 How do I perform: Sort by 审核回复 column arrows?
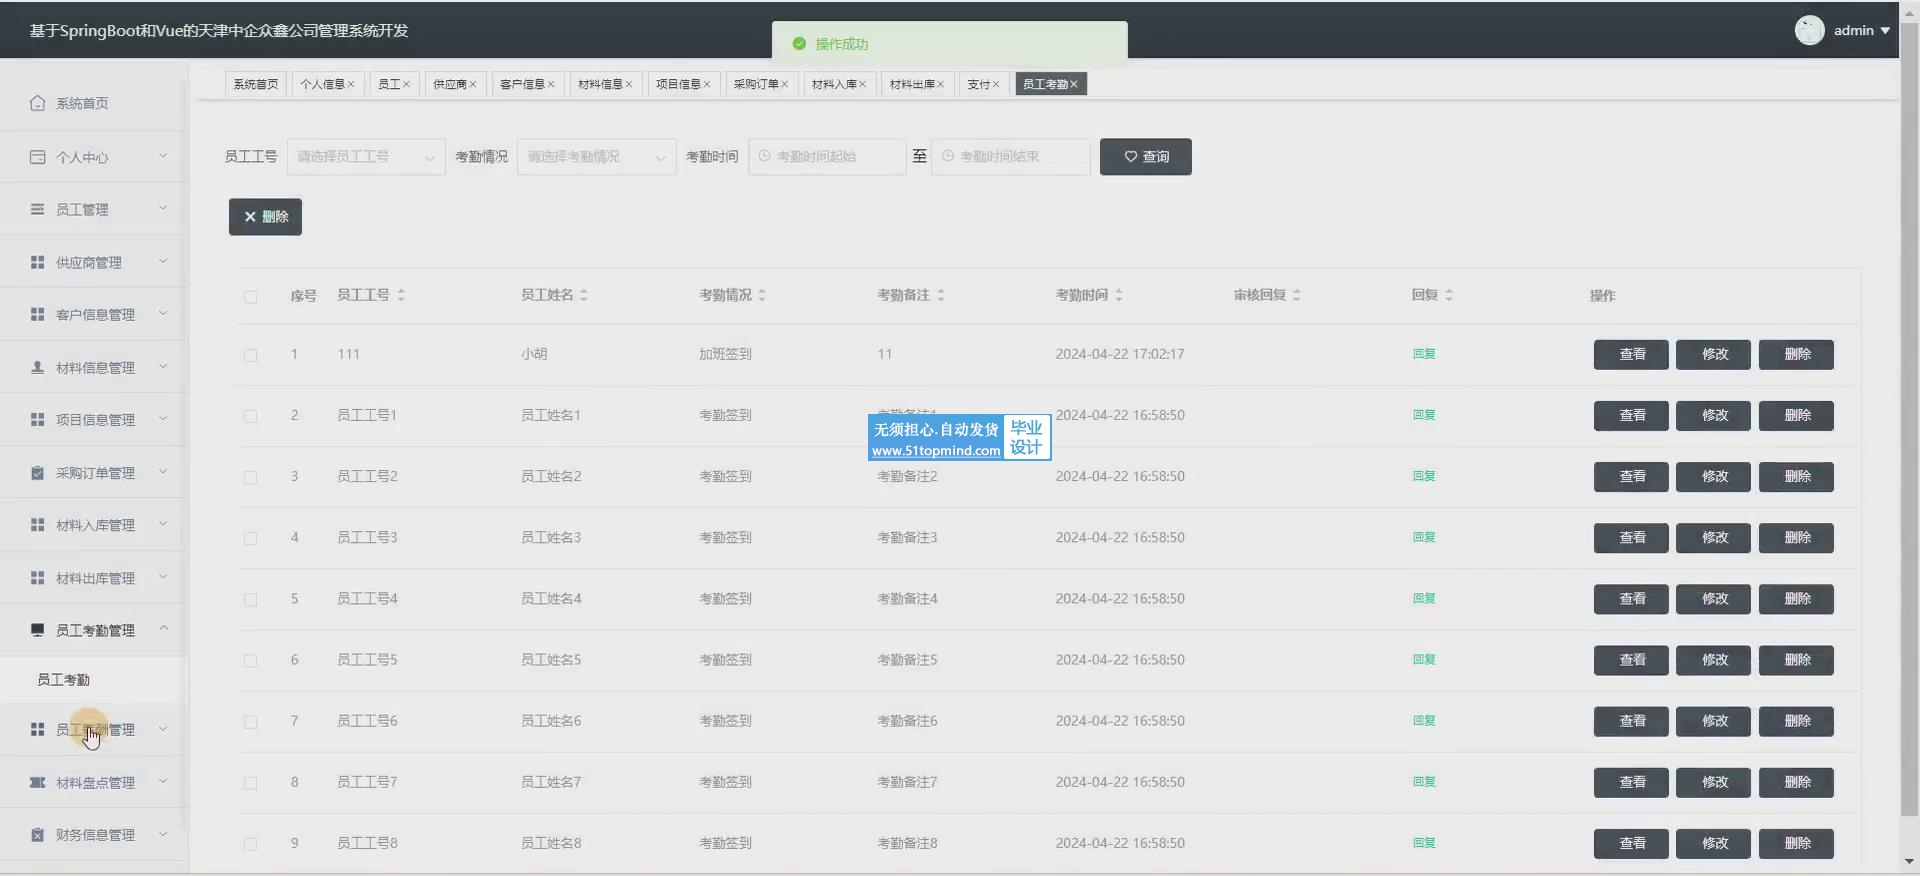pos(1297,295)
